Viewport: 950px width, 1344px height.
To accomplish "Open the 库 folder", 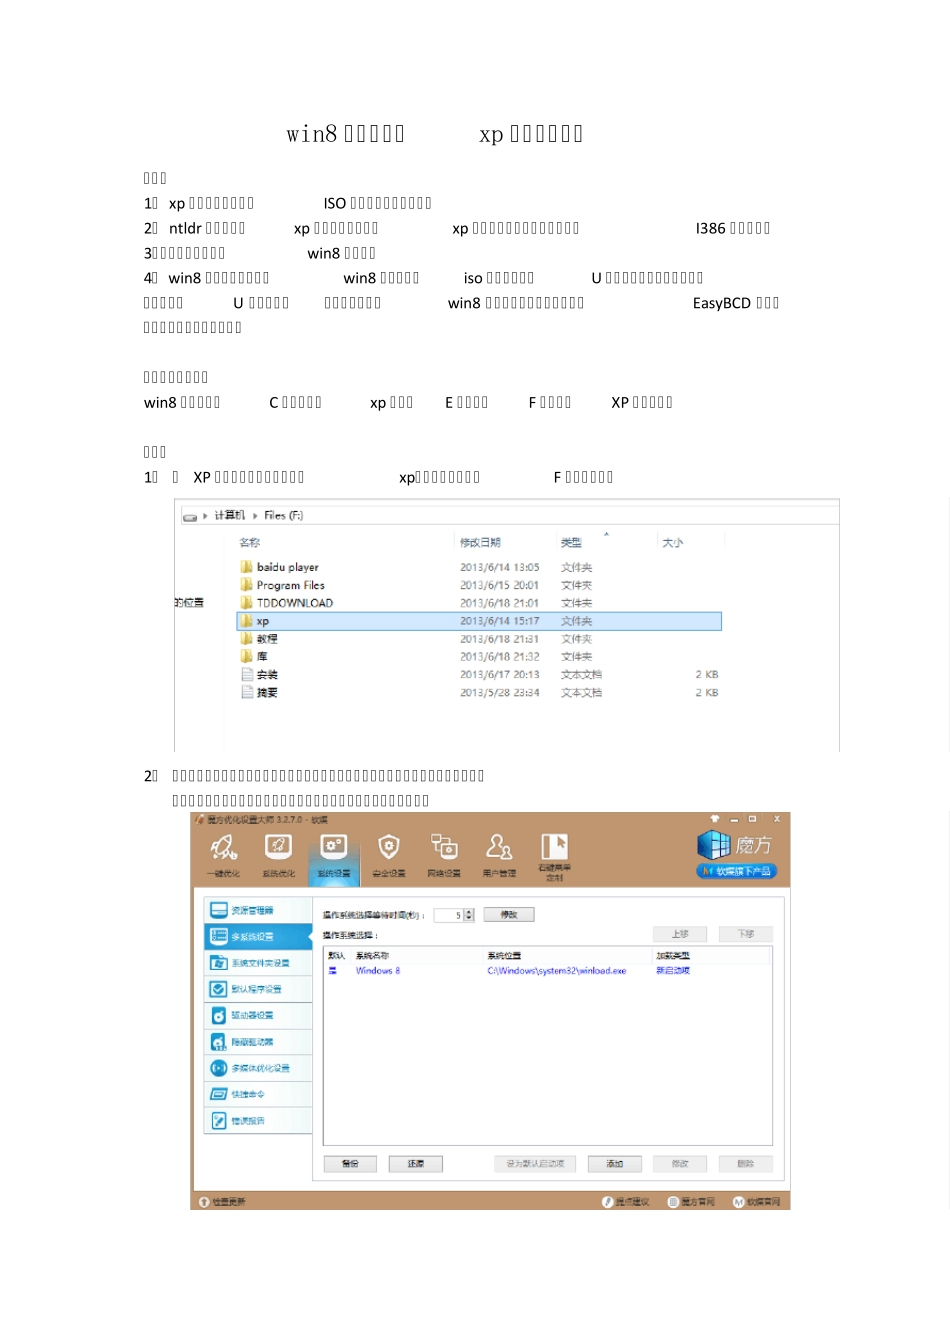I will 254,657.
